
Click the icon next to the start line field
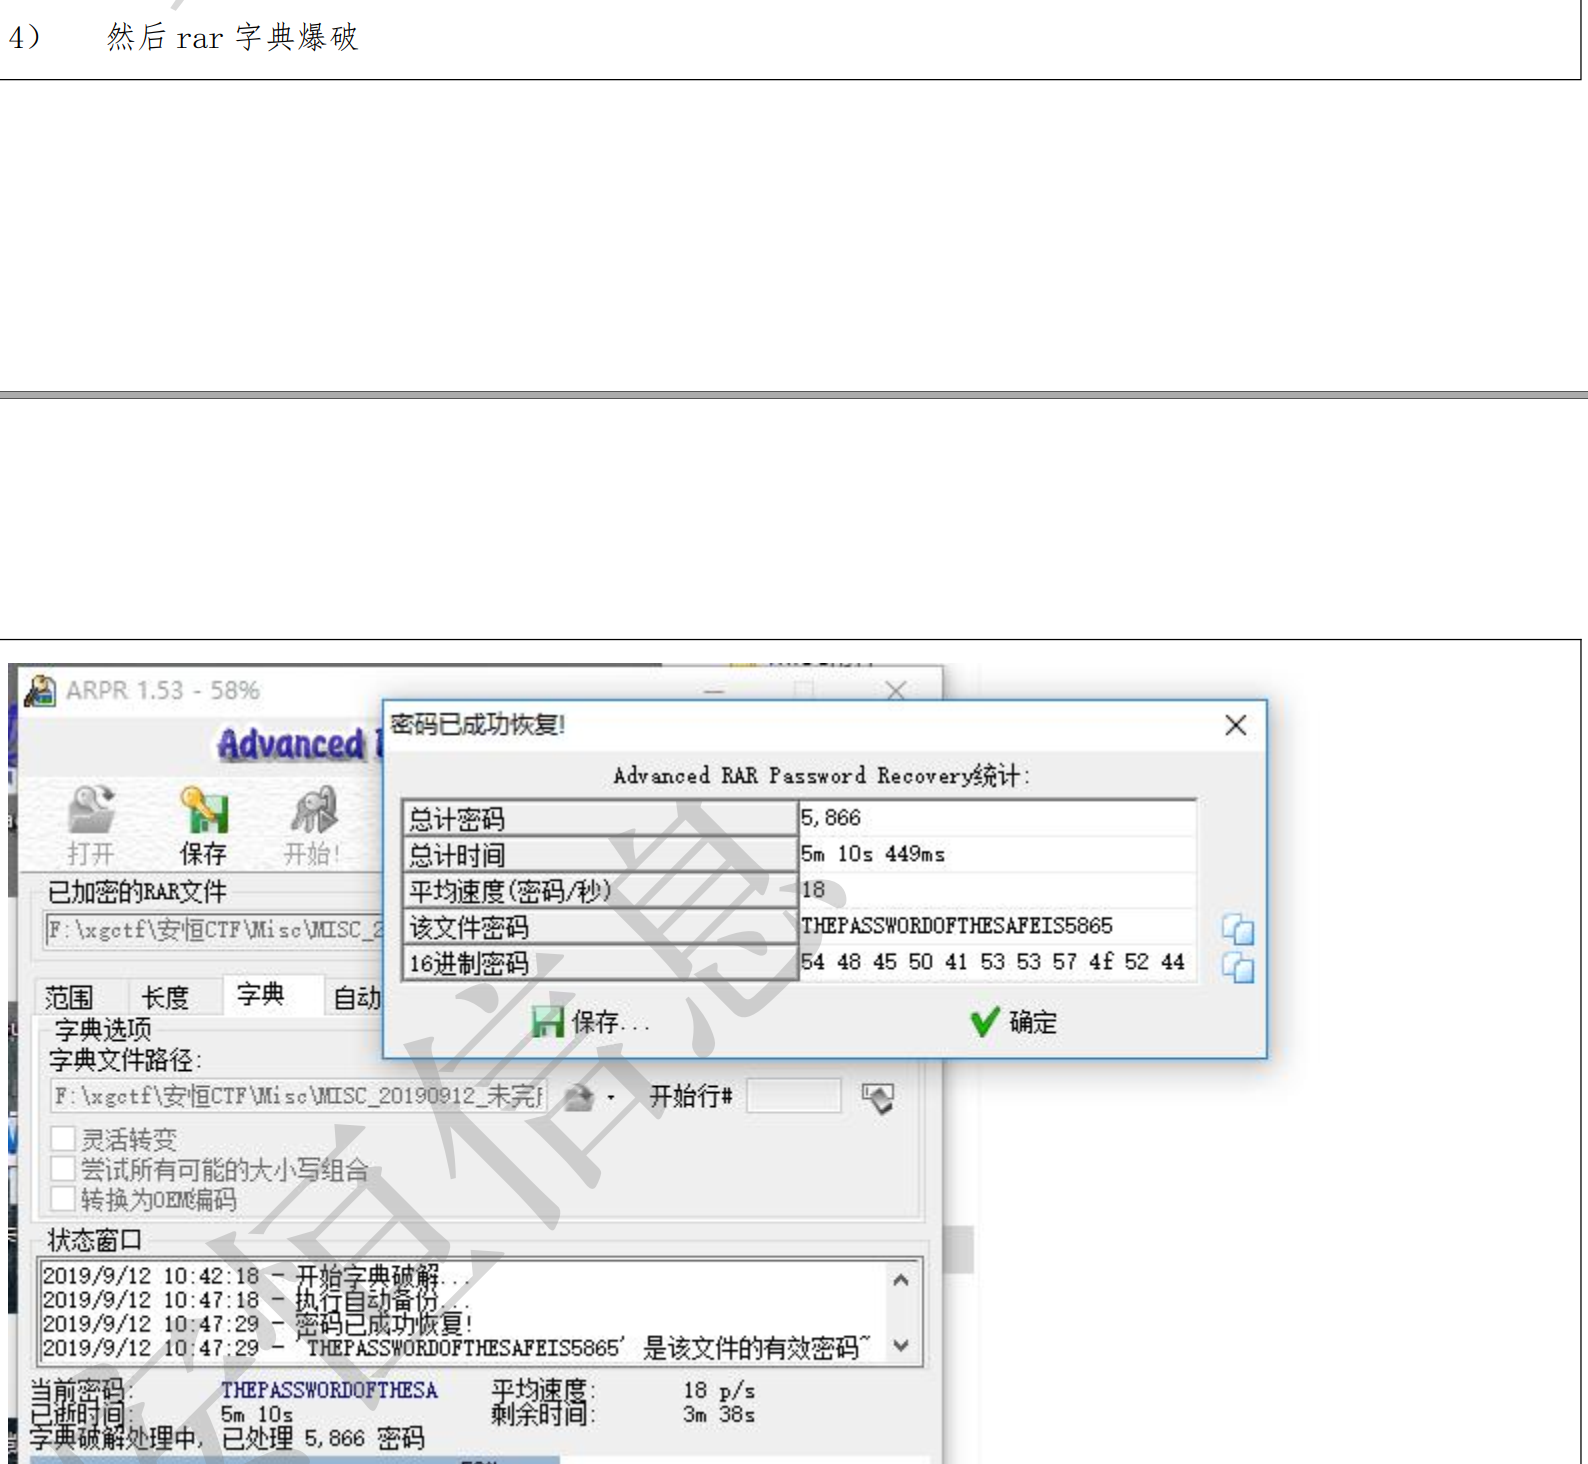pyautogui.click(x=877, y=1097)
